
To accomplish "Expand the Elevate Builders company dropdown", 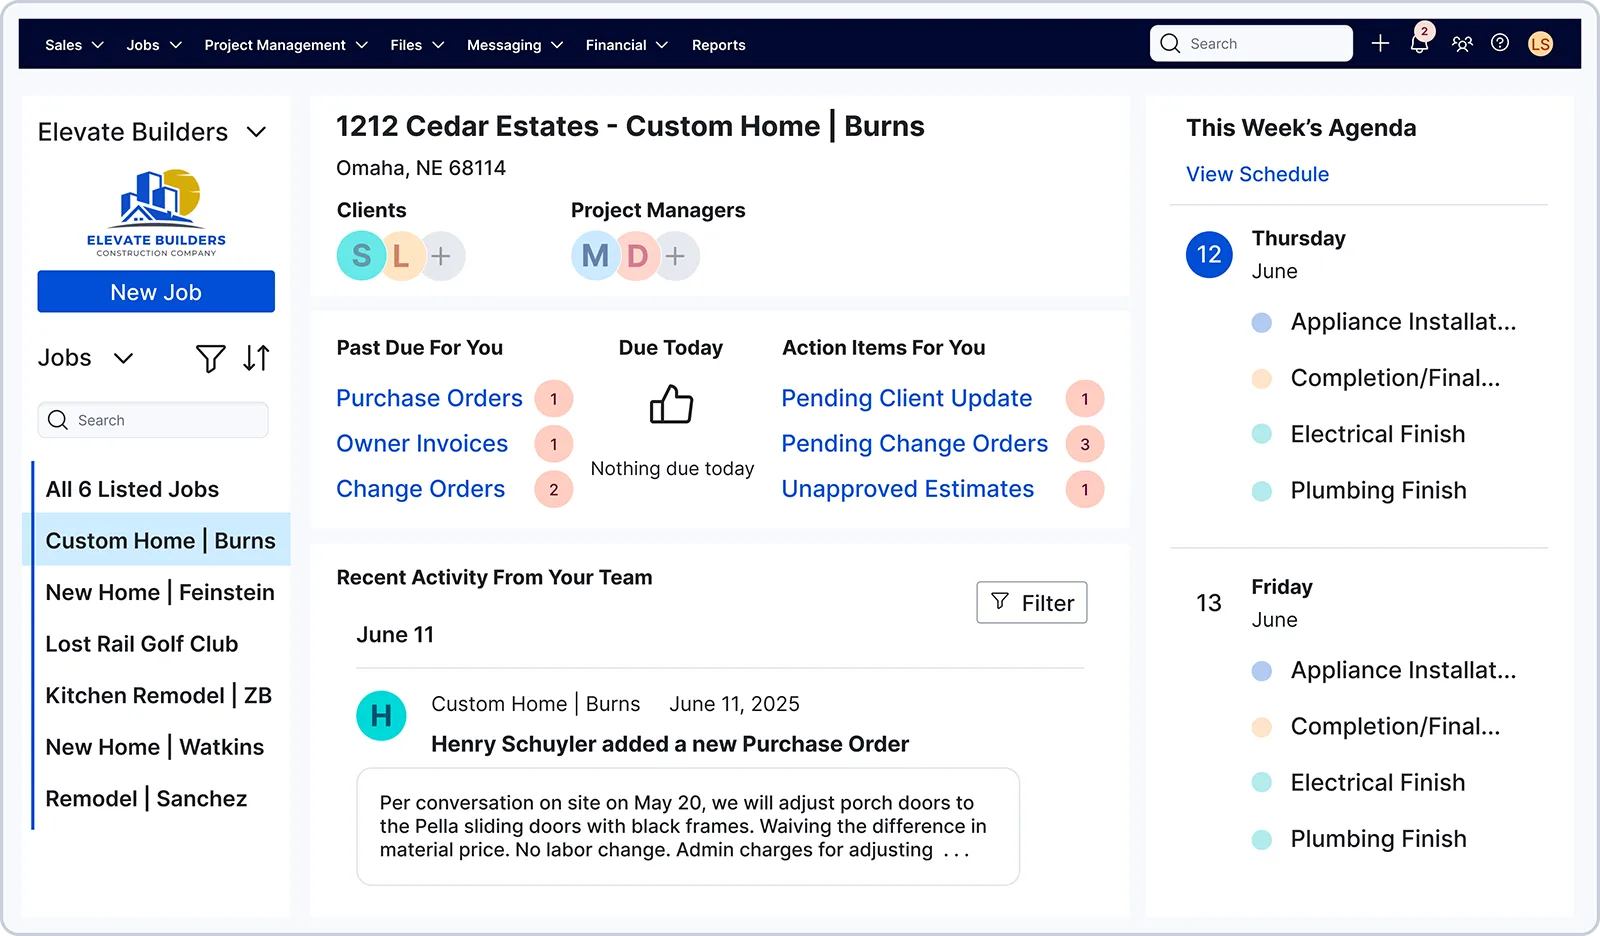I will pos(256,132).
